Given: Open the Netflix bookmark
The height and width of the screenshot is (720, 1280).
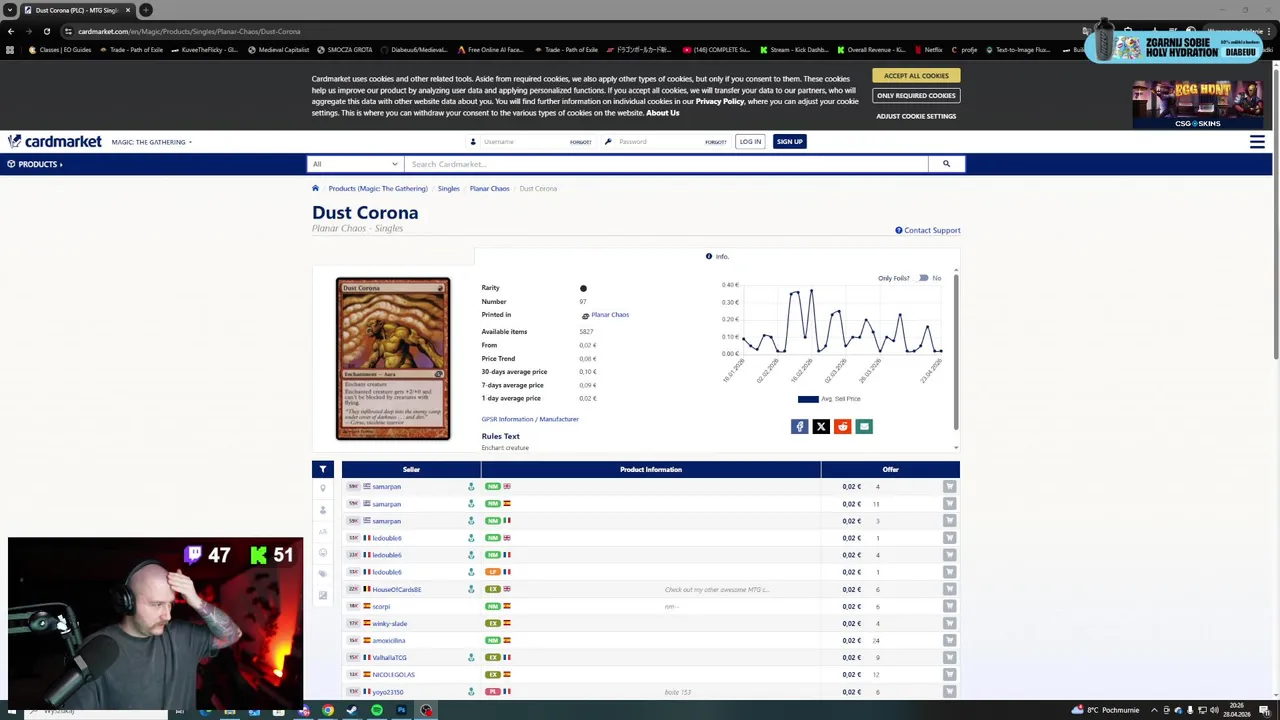Looking at the screenshot, I should pyautogui.click(x=928, y=50).
